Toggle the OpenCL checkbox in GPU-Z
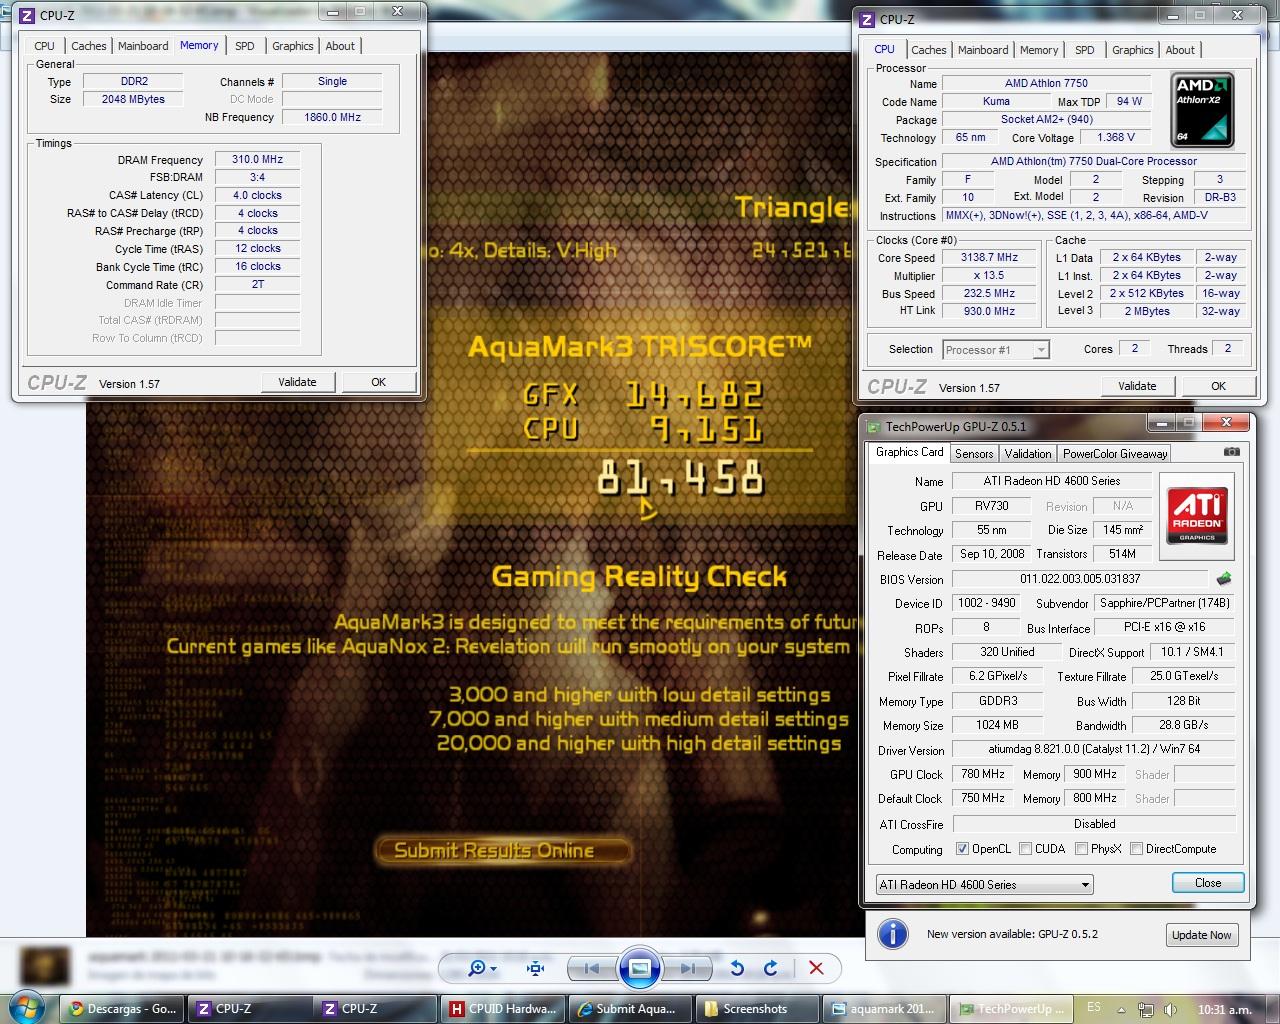The width and height of the screenshot is (1280, 1024). [962, 849]
